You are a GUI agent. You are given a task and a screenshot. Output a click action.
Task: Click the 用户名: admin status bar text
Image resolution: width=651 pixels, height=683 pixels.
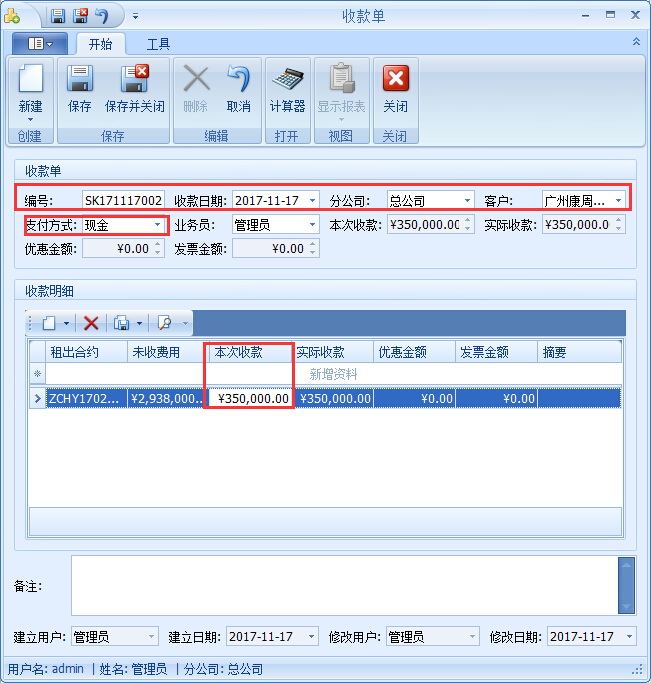pos(46,669)
